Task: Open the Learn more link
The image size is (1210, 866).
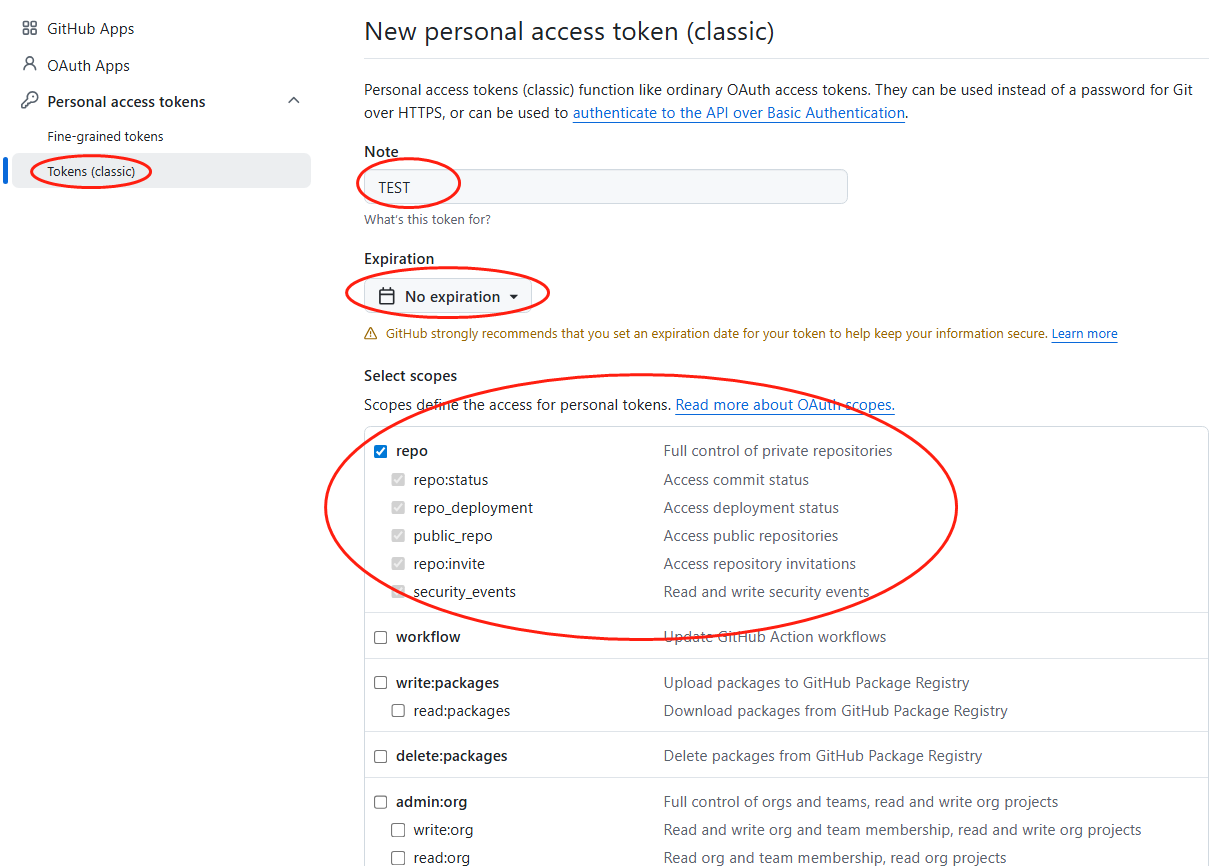Action: point(1084,334)
